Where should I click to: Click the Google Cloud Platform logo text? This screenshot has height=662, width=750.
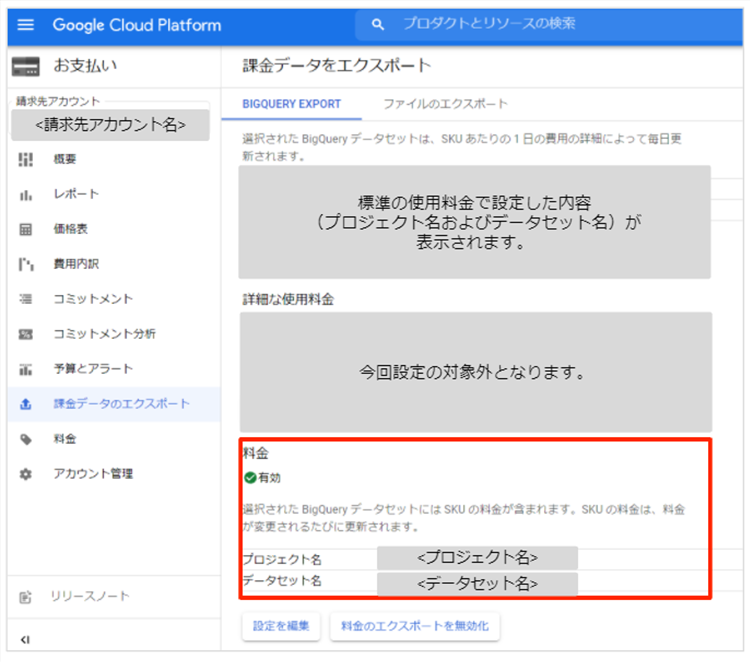pyautogui.click(x=137, y=25)
